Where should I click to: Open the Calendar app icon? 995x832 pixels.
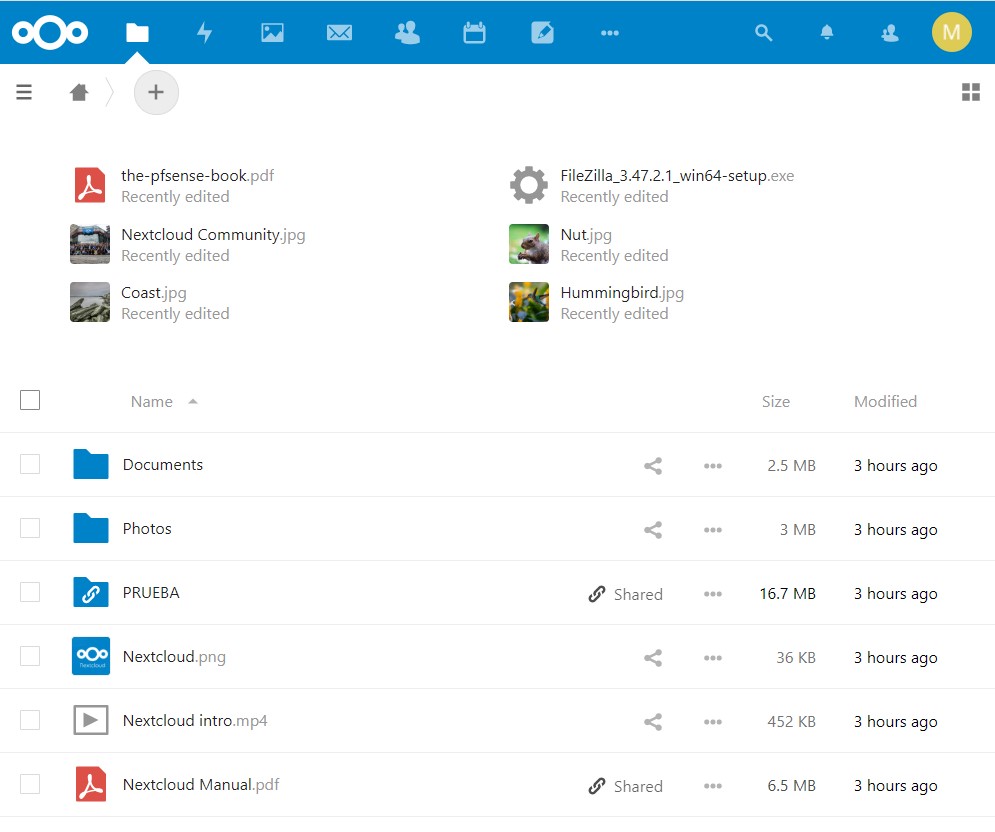(x=474, y=32)
